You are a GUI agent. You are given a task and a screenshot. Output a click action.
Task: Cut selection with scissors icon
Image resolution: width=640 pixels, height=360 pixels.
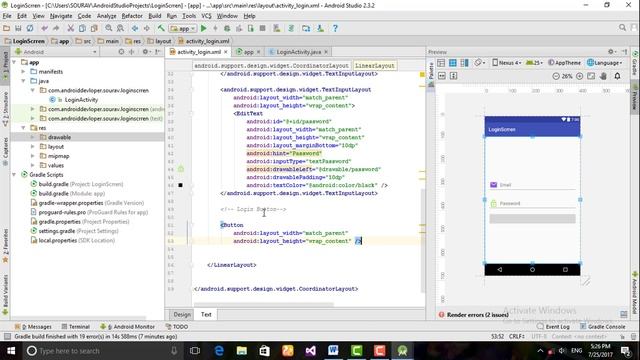point(71,28)
